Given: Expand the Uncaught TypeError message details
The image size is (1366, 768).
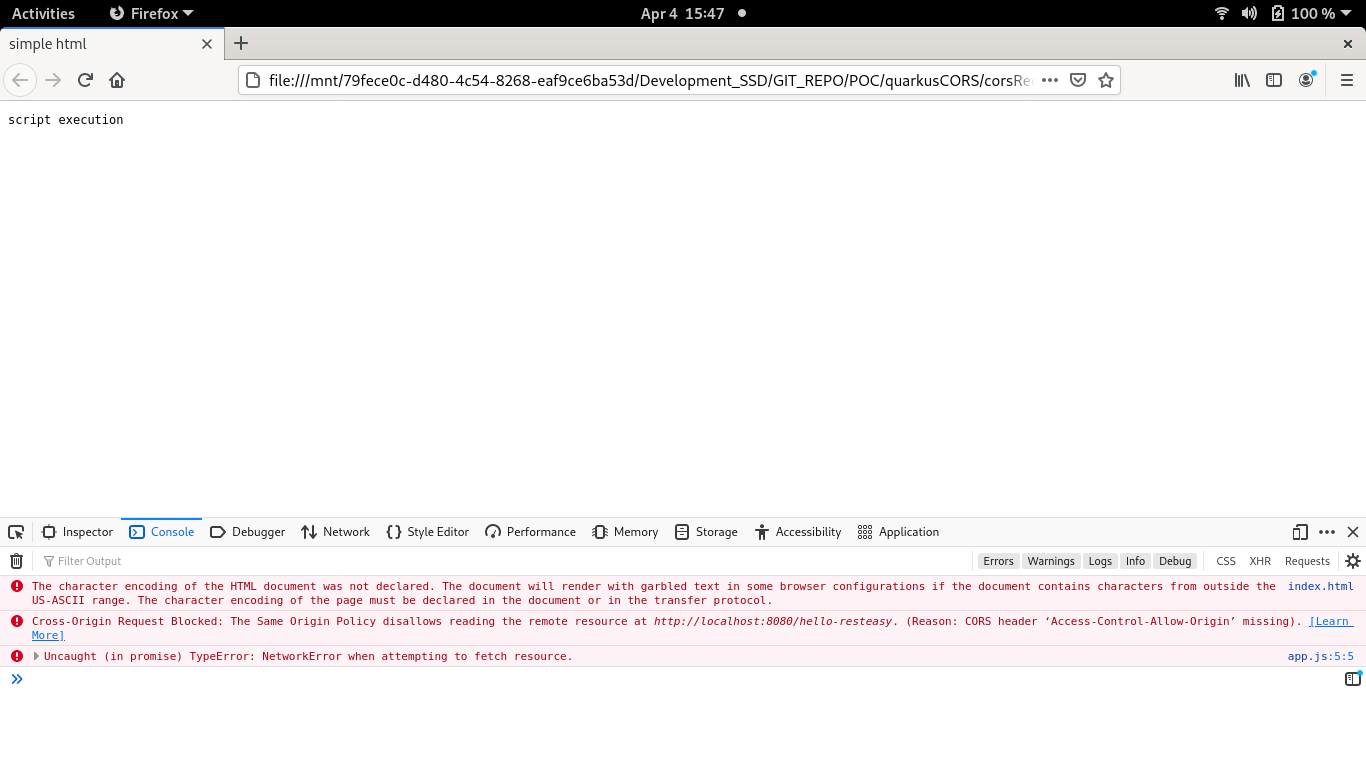Looking at the screenshot, I should (37, 656).
